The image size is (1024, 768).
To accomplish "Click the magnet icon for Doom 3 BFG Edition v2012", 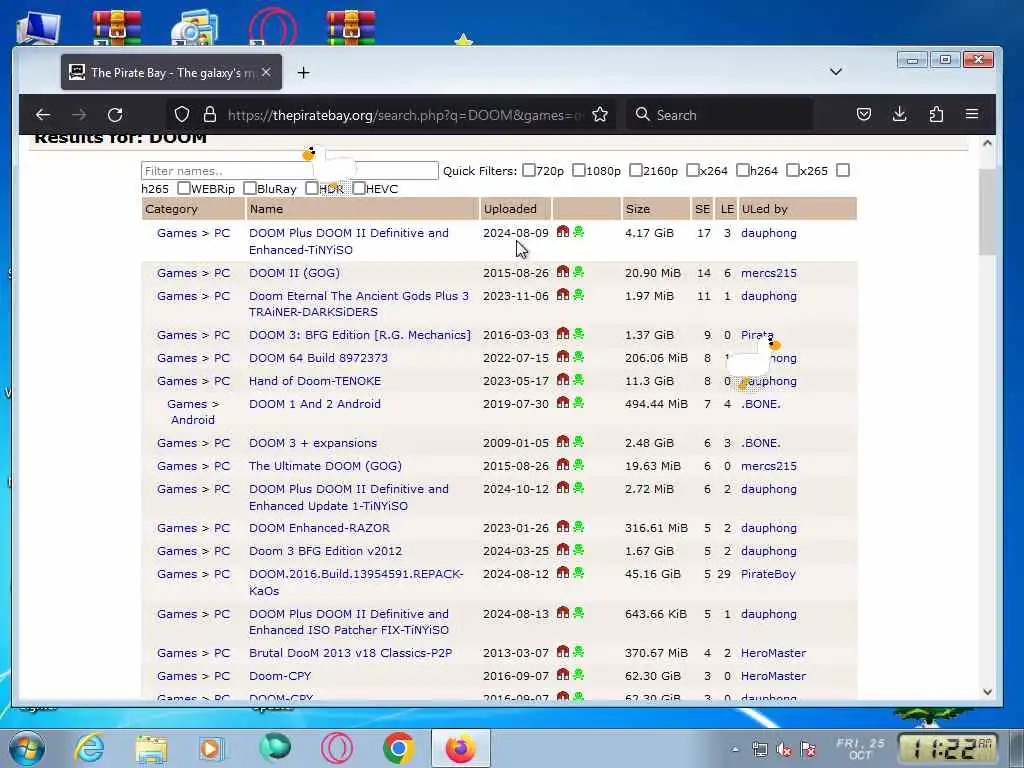I will (562, 550).
